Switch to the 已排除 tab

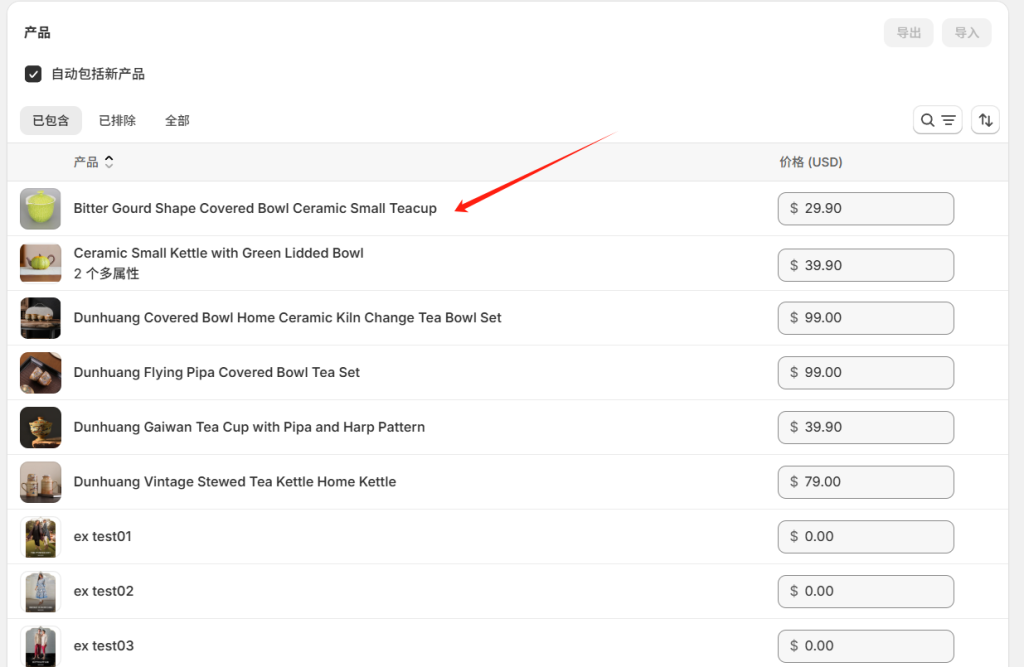117,121
